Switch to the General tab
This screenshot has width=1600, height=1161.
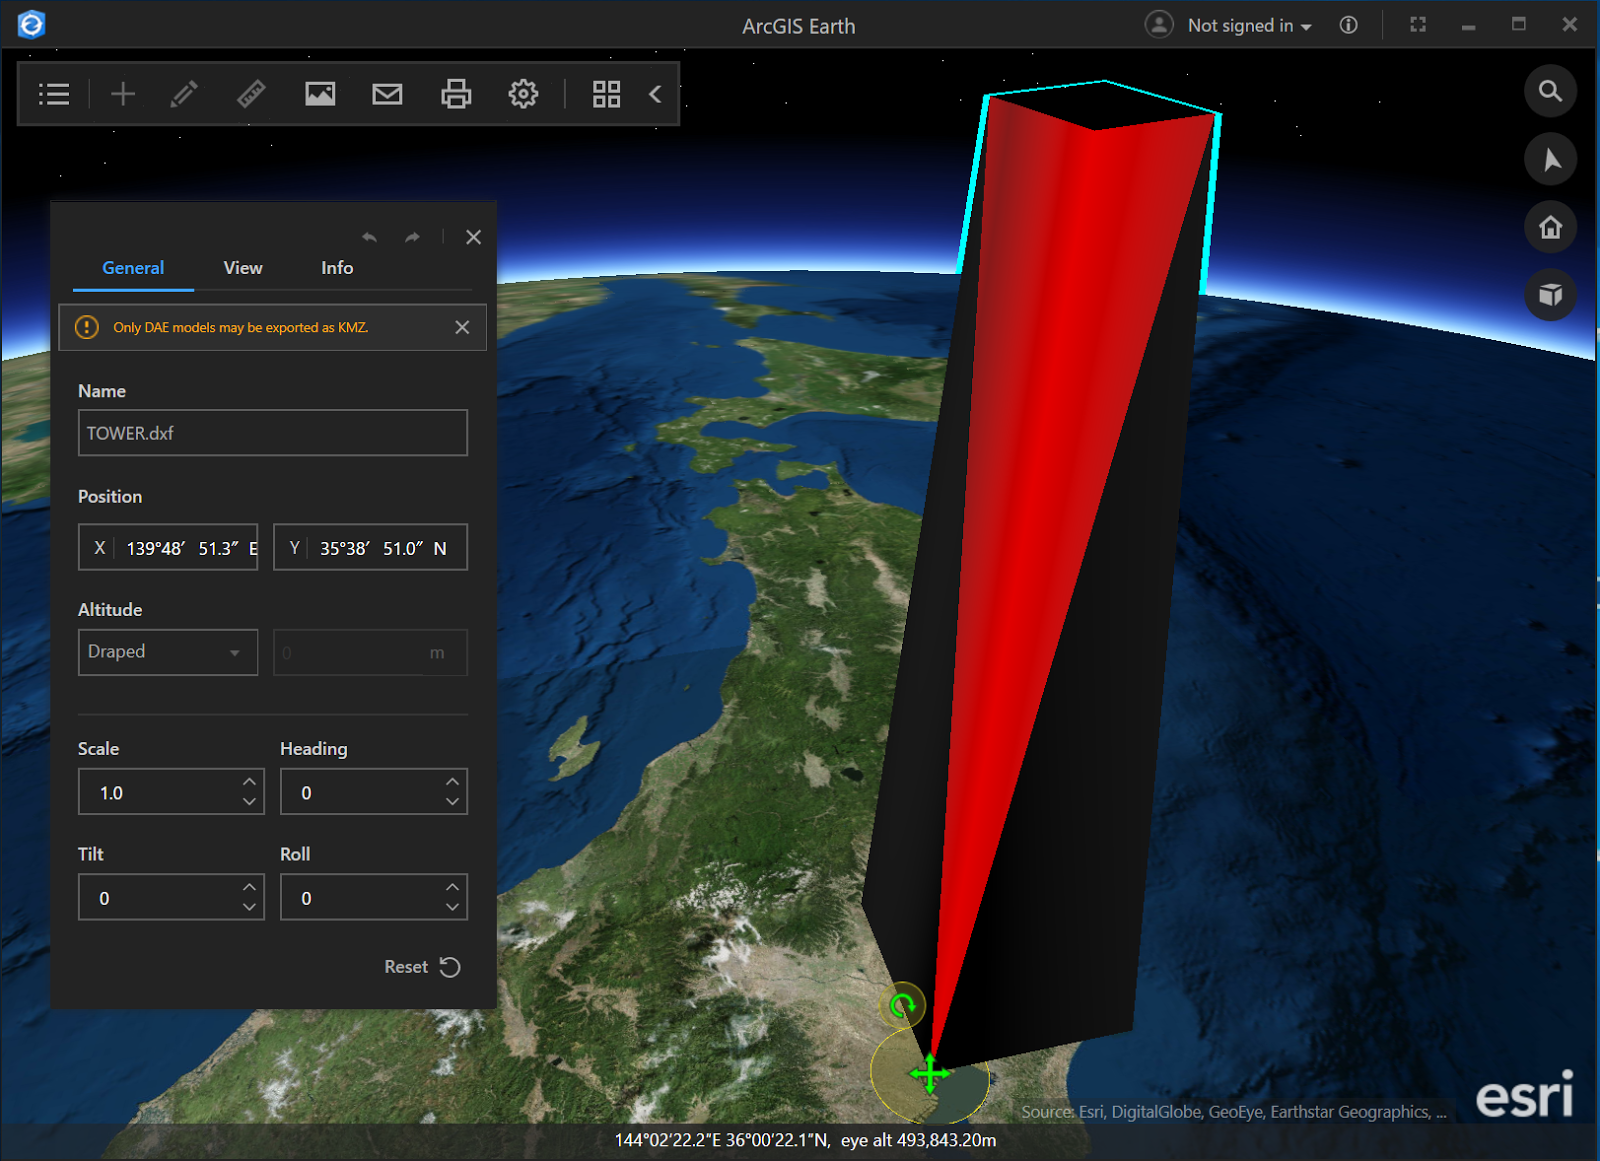pos(133,268)
